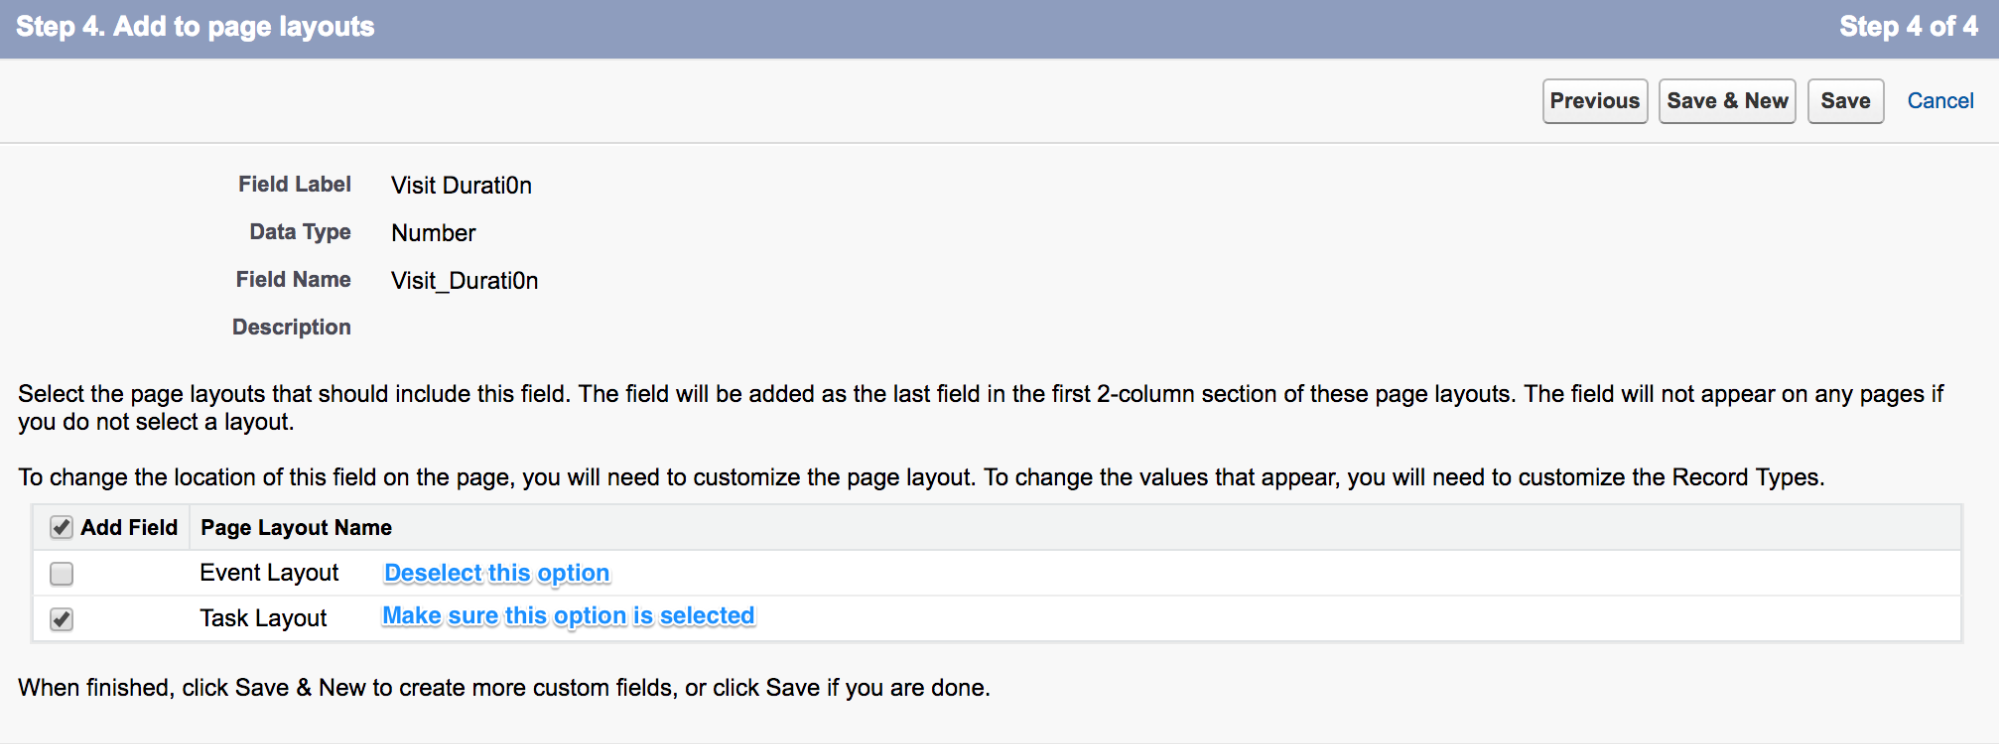Click the 'Deselect this option' annotation
1999x745 pixels.
pyautogui.click(x=497, y=573)
